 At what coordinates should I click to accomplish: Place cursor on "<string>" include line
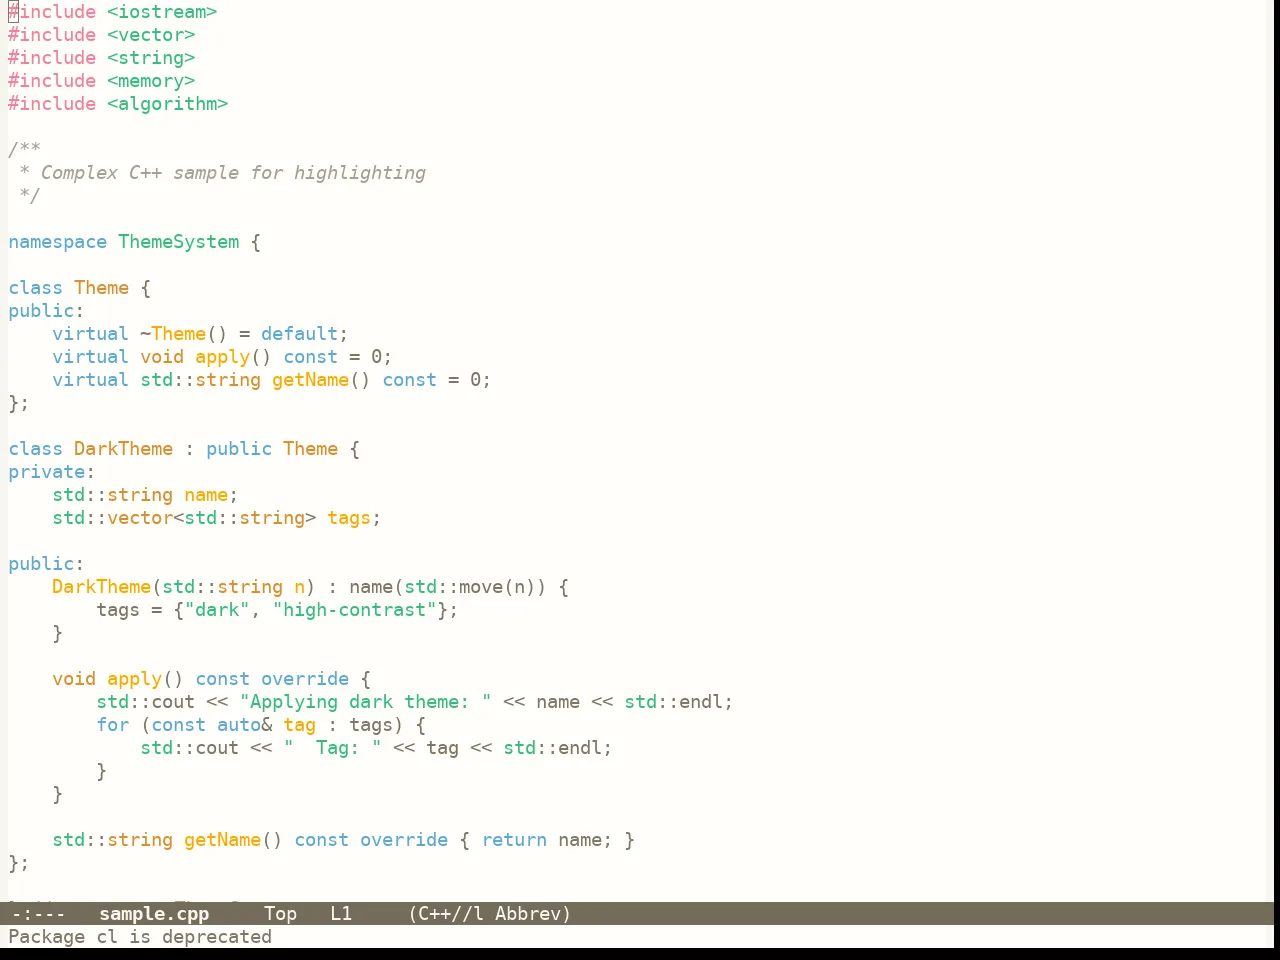click(x=151, y=58)
